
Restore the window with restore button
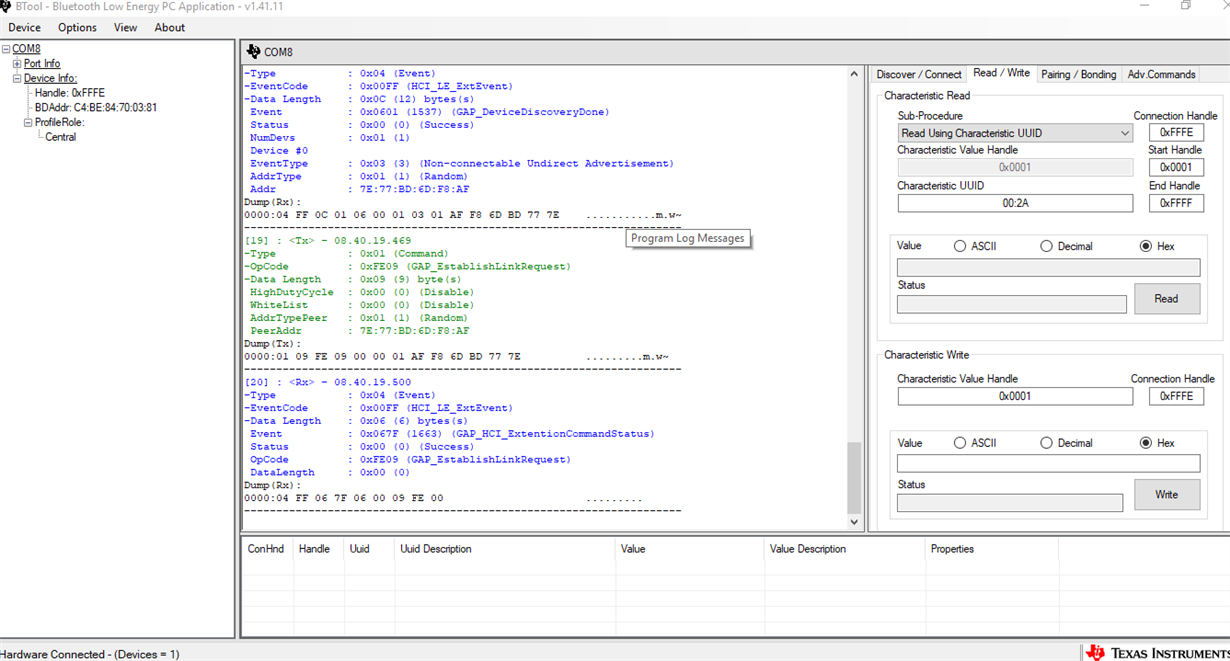click(x=1186, y=6)
